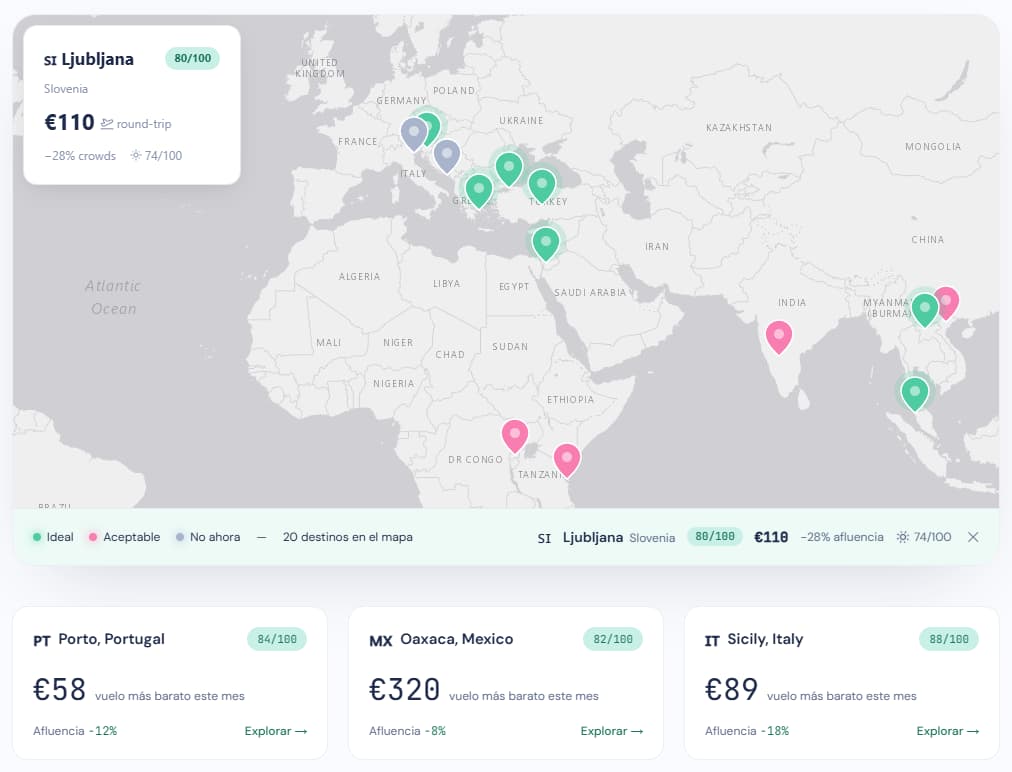The image size is (1012, 772).
Task: Open the green pin in southern Thailand
Action: point(915,394)
